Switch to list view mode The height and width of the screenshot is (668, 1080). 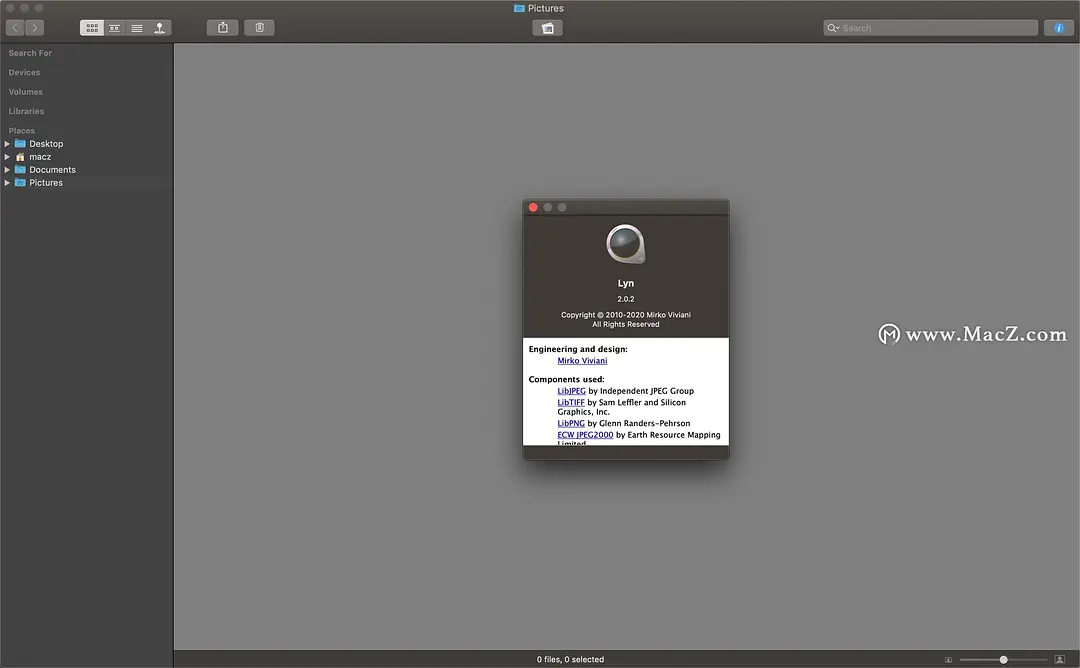137,28
